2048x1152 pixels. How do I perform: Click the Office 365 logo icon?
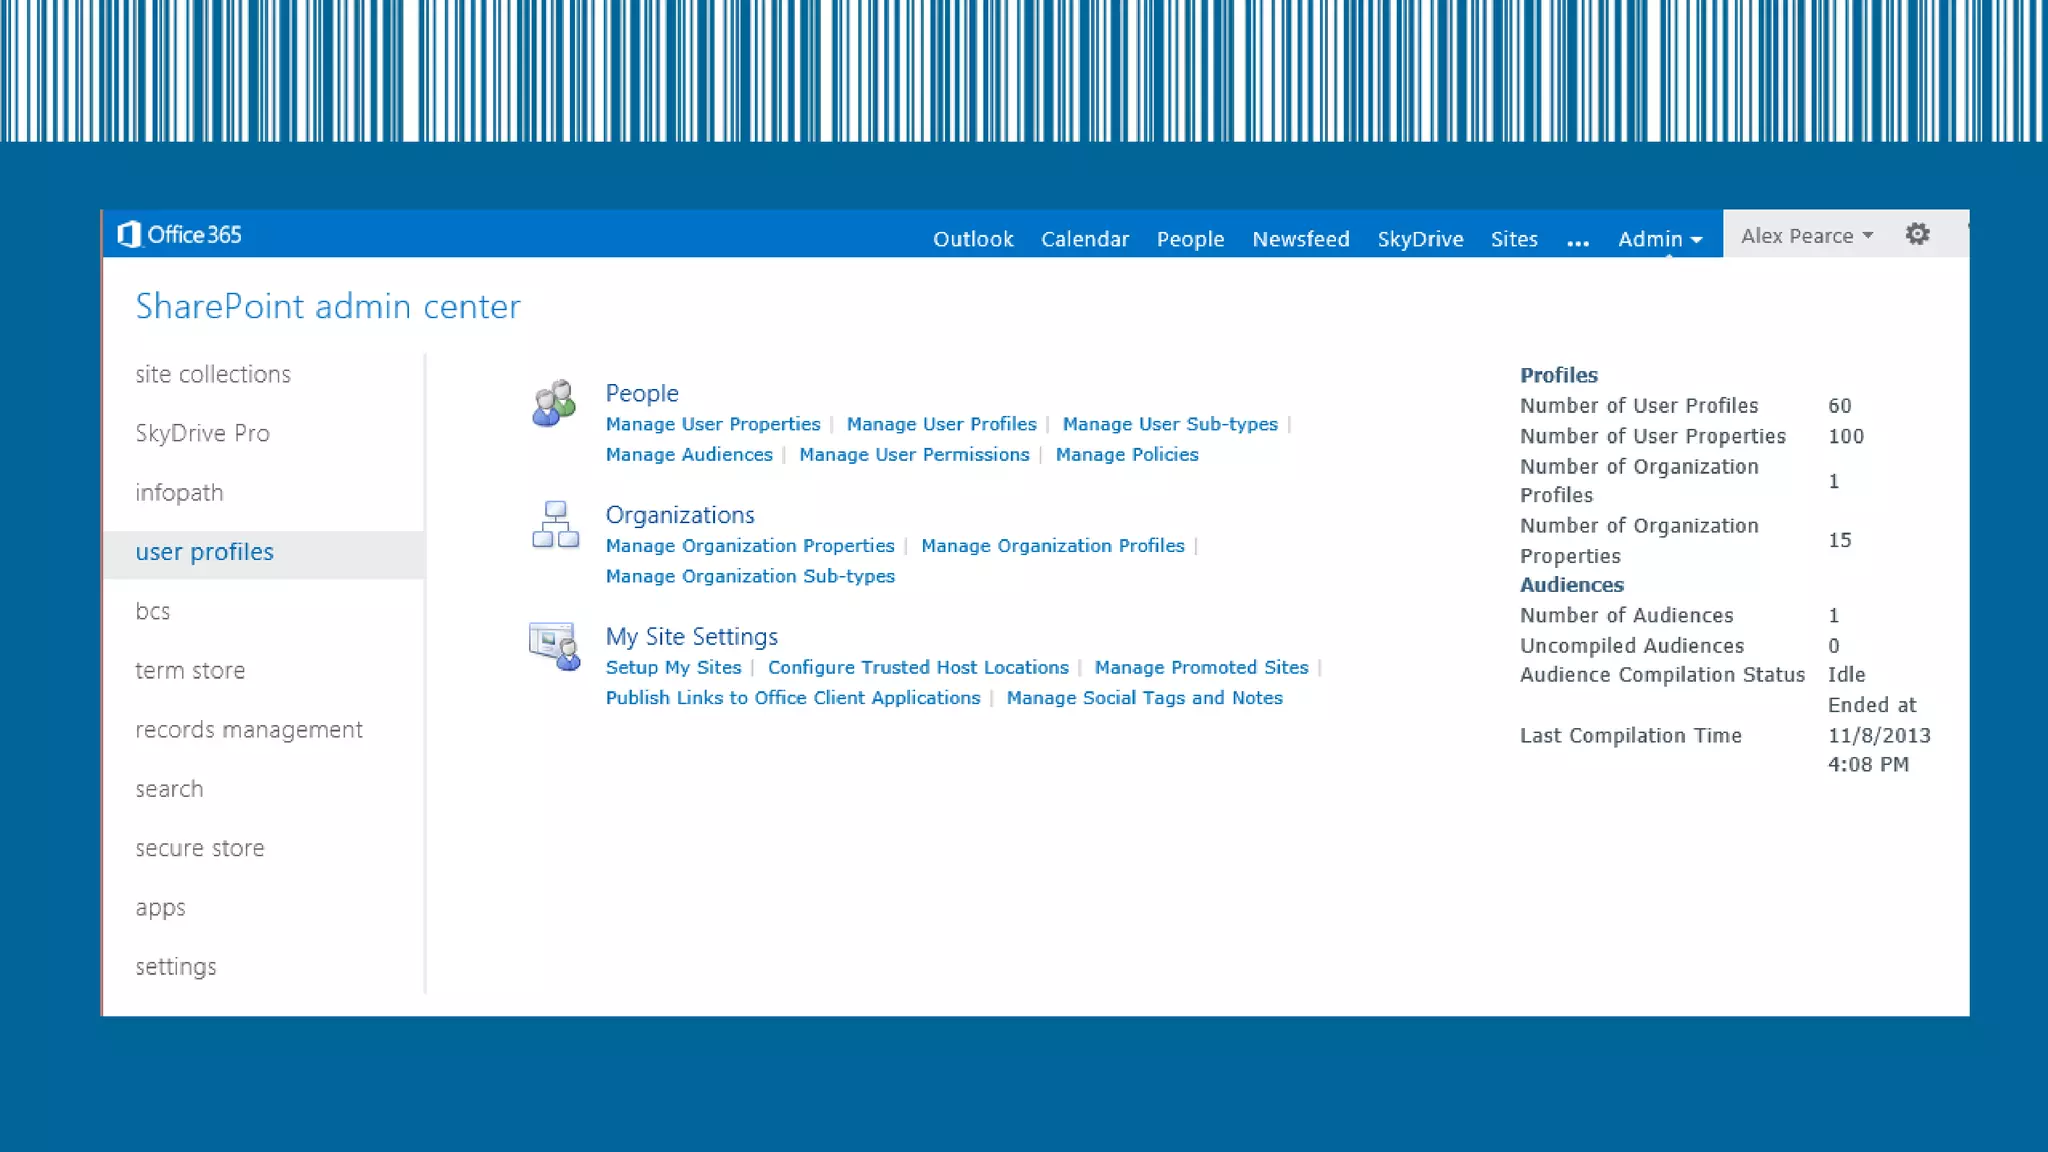coord(129,234)
